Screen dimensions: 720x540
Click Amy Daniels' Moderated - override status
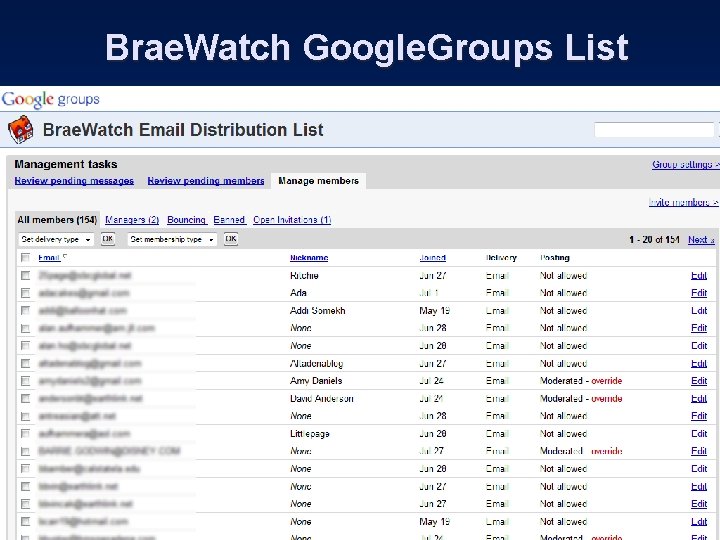pyautogui.click(x=581, y=381)
